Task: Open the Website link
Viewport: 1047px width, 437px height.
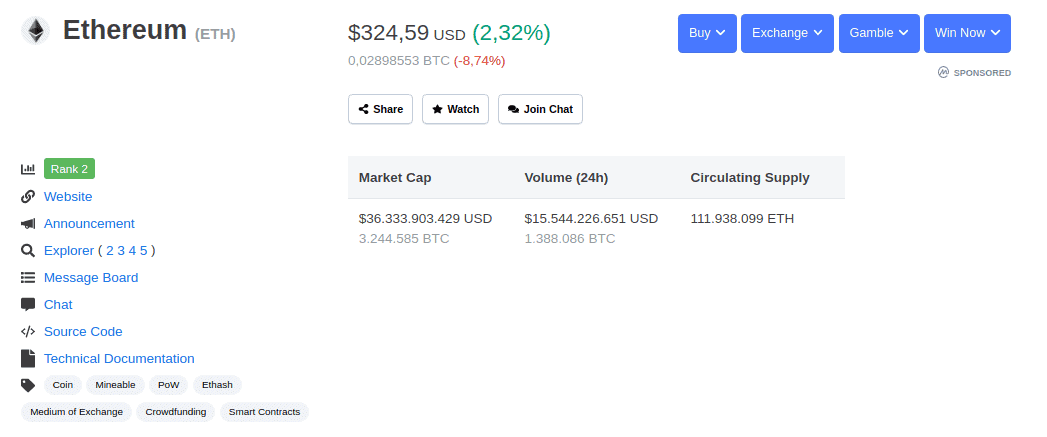Action: [68, 196]
